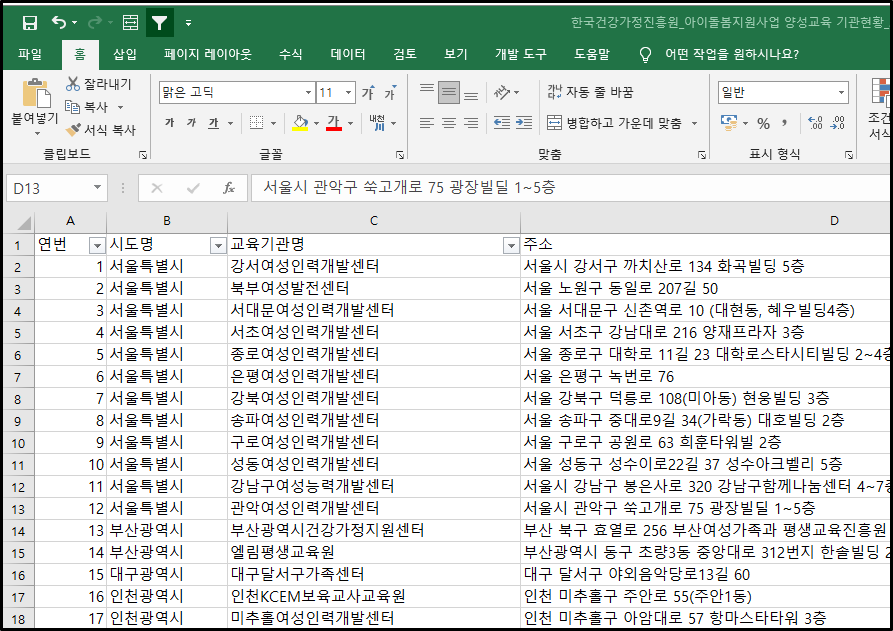This screenshot has width=893, height=631.
Task: Click the align left icon
Action: coord(427,123)
